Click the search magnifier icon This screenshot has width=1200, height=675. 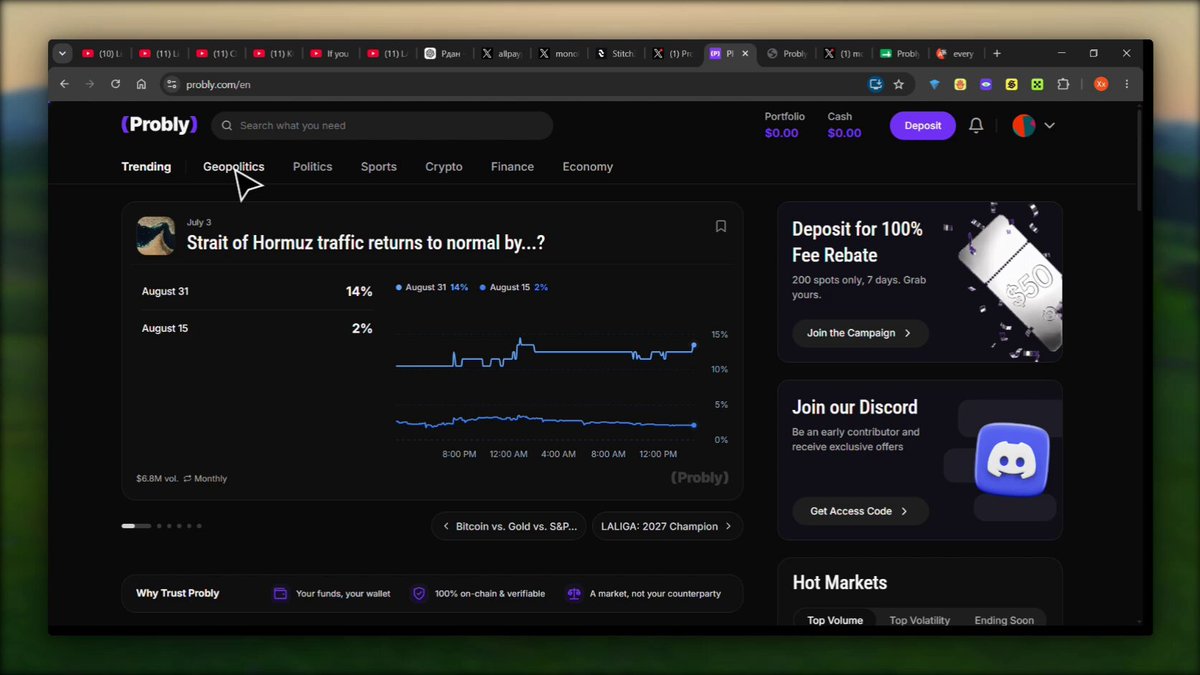pyautogui.click(x=227, y=126)
